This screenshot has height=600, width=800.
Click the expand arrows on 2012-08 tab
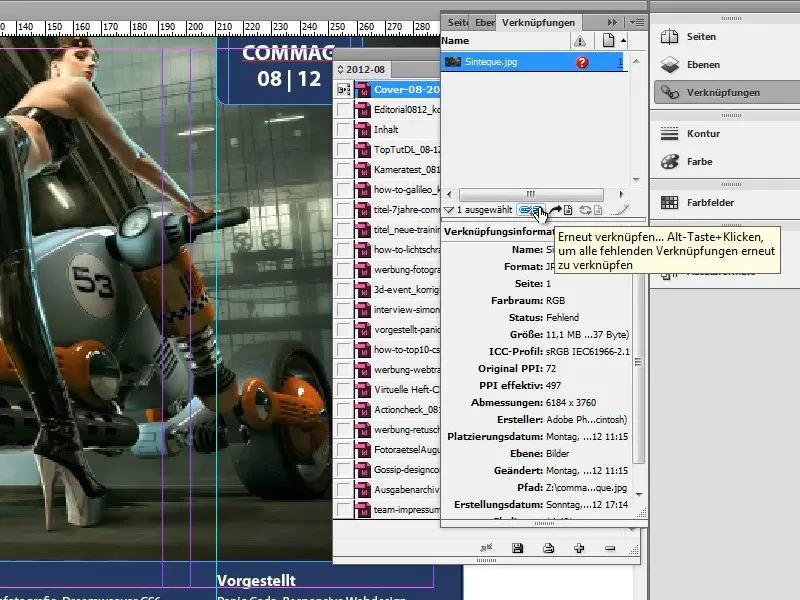(340, 69)
